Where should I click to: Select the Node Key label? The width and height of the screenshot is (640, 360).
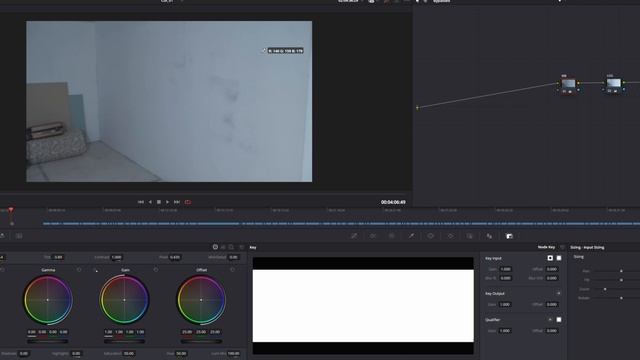(x=546, y=247)
